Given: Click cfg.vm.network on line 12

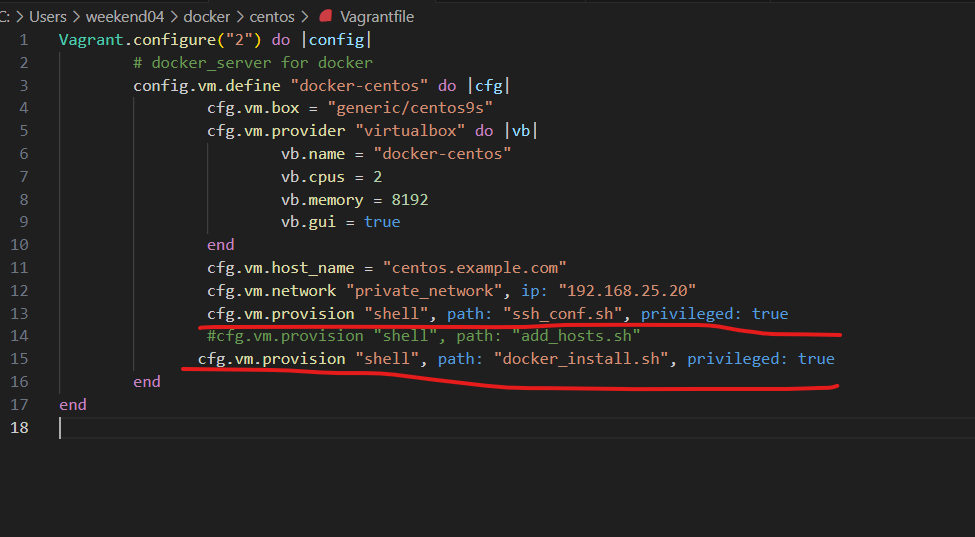Looking at the screenshot, I should point(272,291).
